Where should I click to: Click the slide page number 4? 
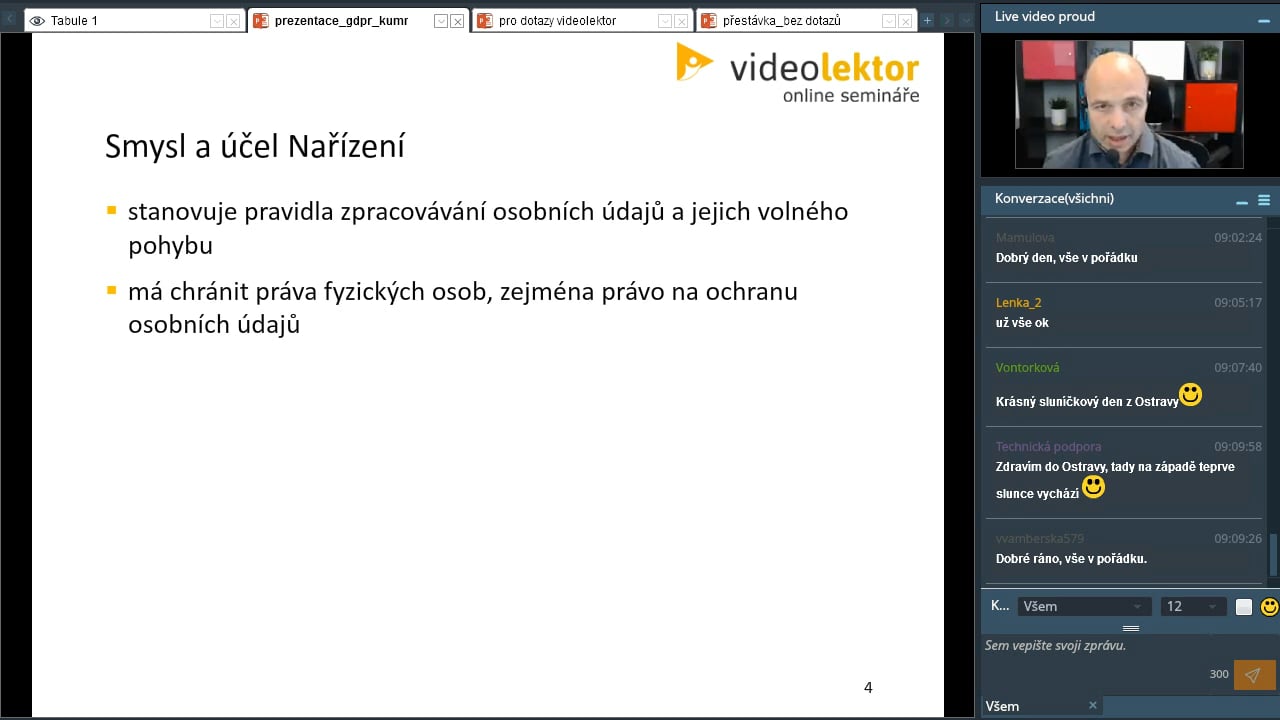(868, 688)
